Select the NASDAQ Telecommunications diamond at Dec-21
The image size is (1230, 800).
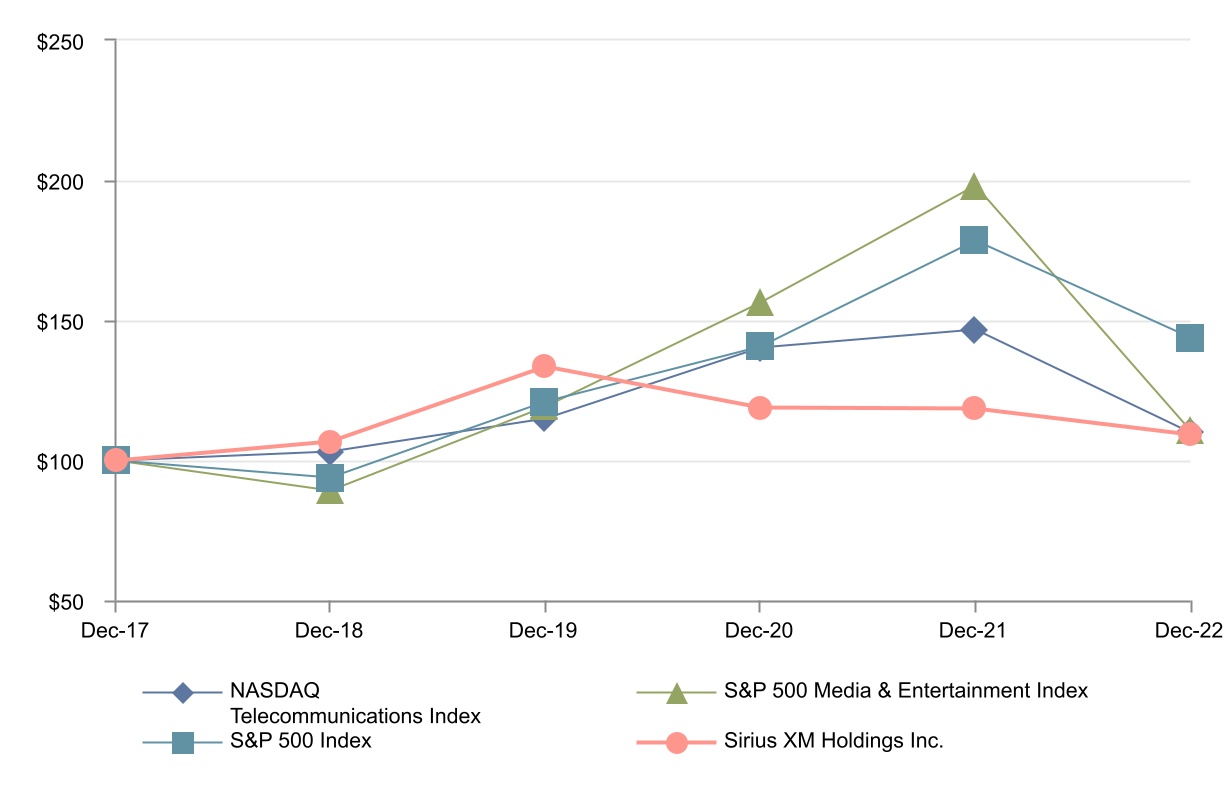point(974,330)
